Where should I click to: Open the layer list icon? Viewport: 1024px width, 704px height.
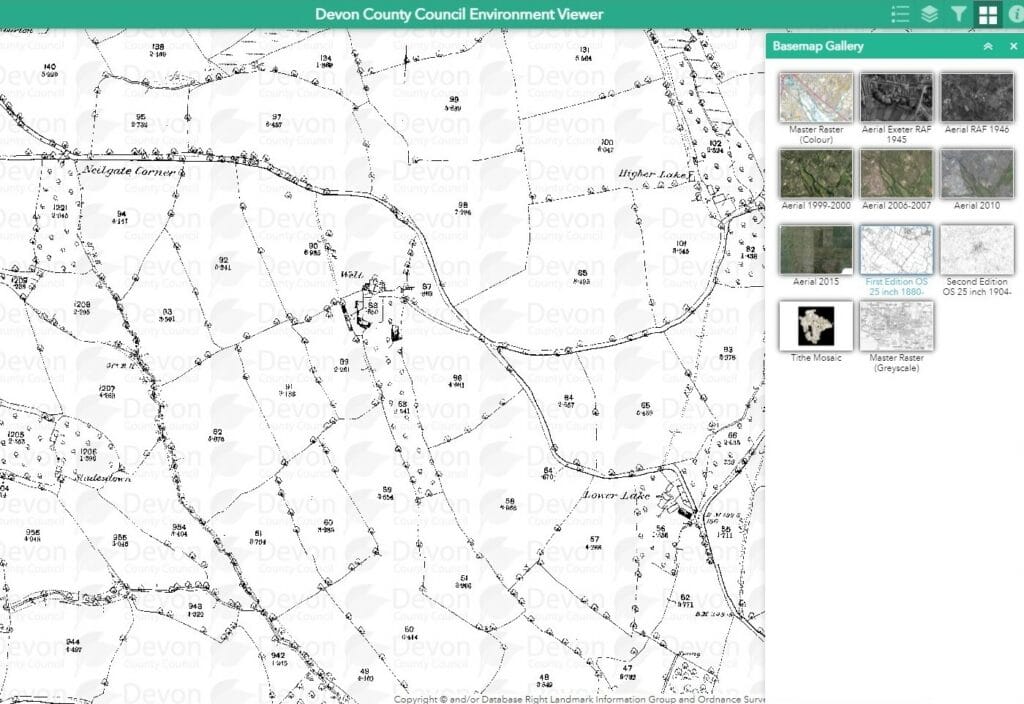(930, 14)
